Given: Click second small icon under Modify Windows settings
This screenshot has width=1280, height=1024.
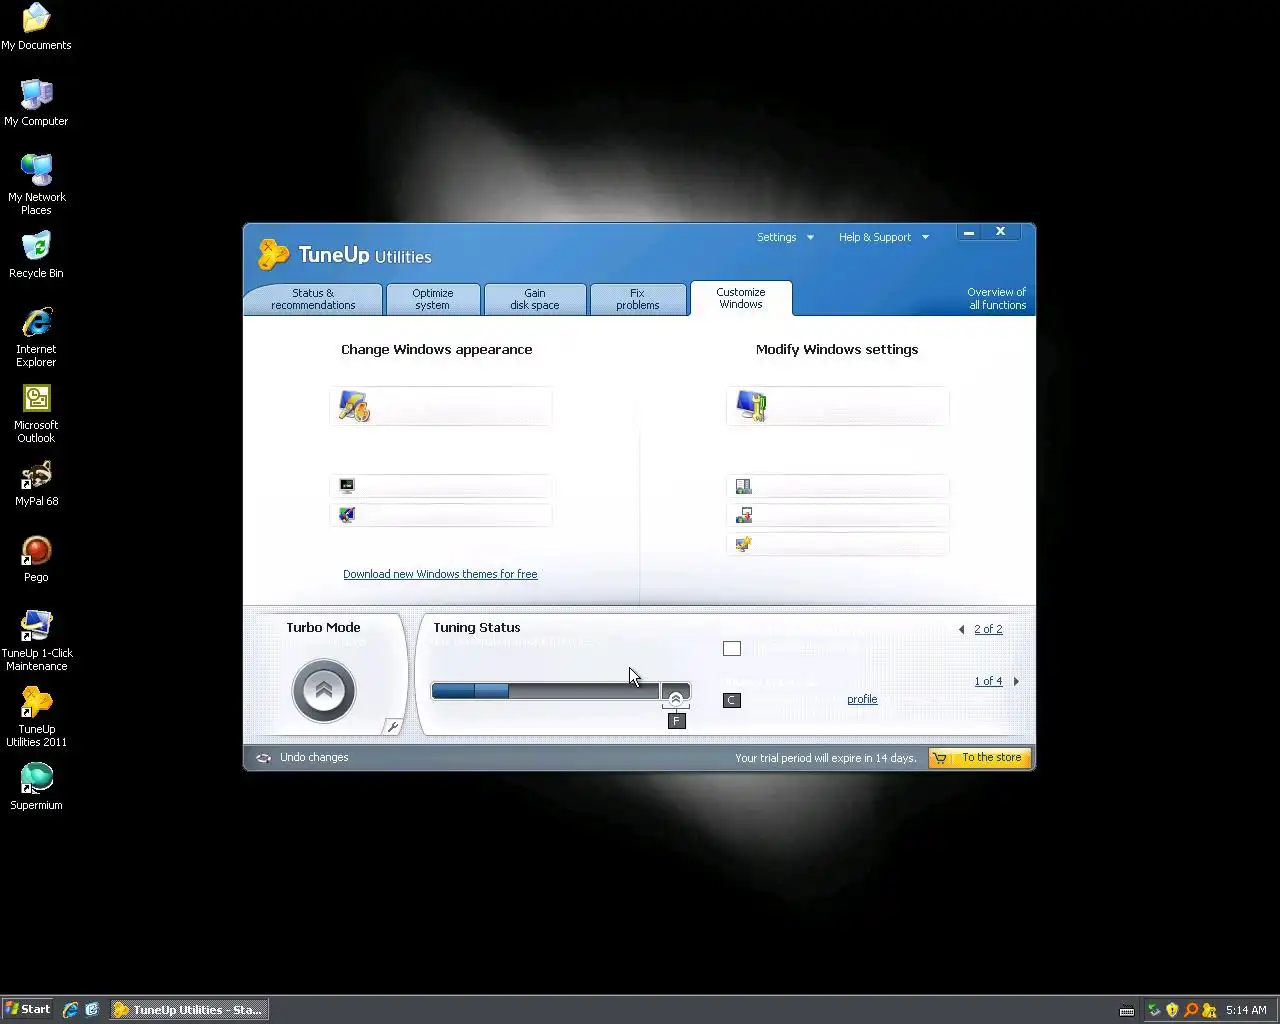Looking at the screenshot, I should click(743, 515).
